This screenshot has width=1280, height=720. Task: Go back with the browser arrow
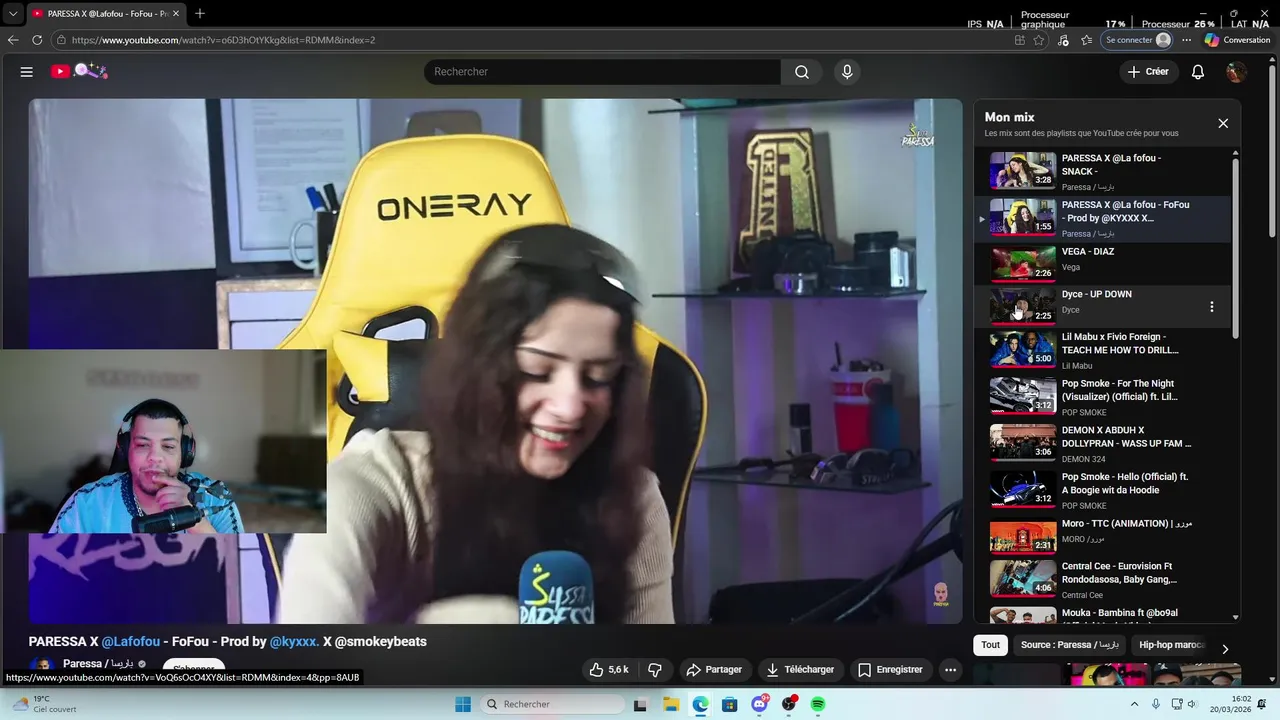[x=13, y=40]
